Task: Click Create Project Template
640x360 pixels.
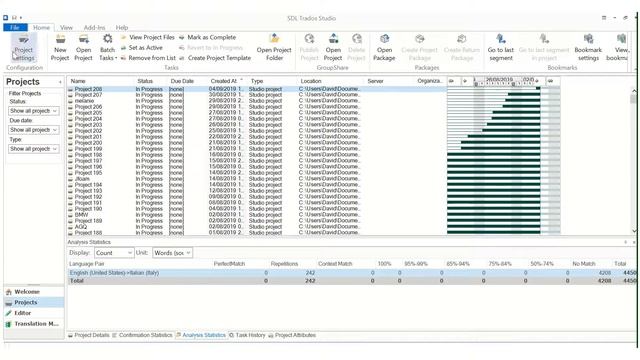Action: pos(215,58)
